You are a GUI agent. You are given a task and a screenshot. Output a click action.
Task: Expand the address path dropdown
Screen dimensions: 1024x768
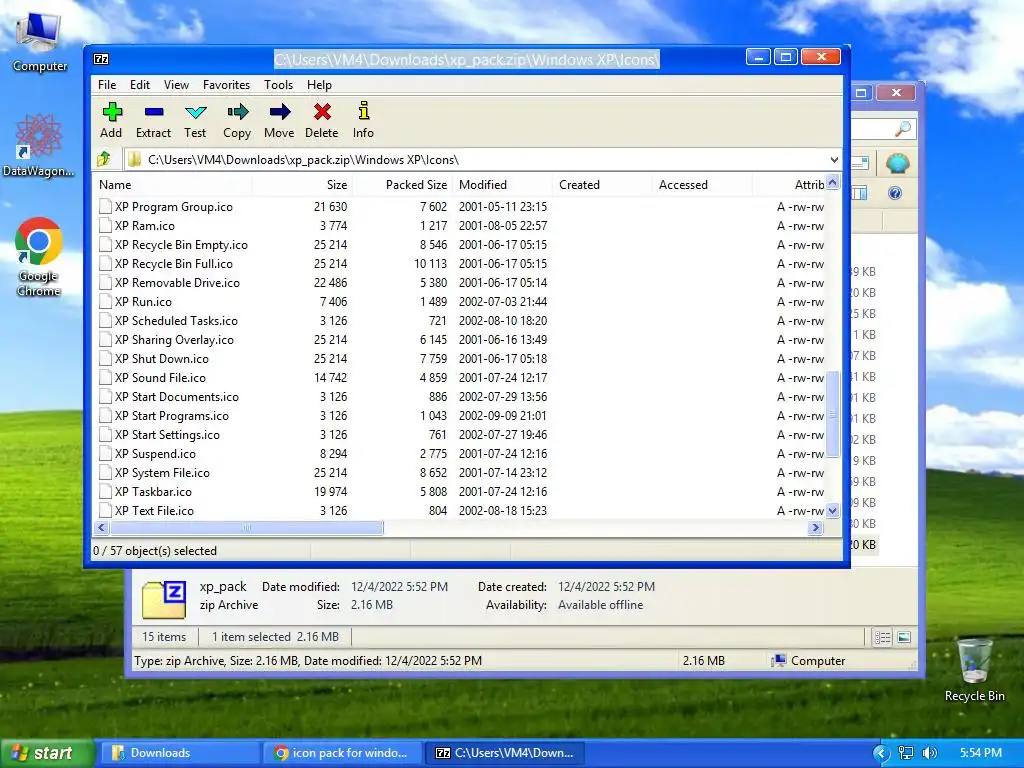(x=834, y=159)
